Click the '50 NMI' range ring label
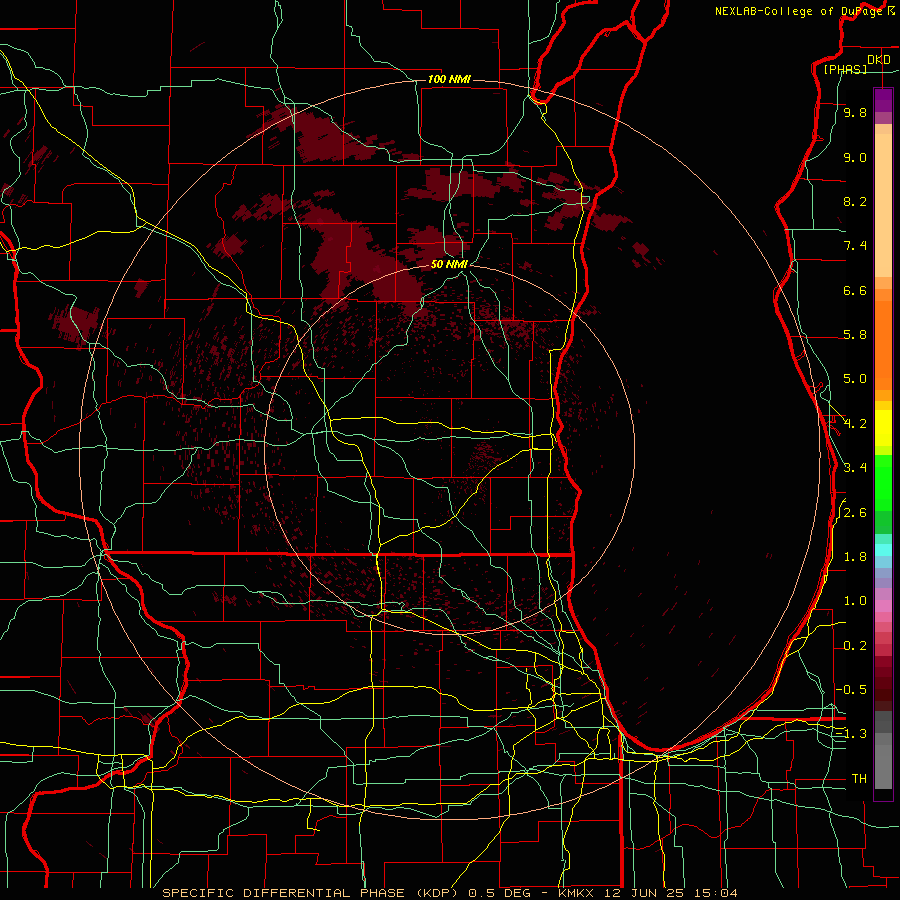900x900 pixels. pos(449,264)
